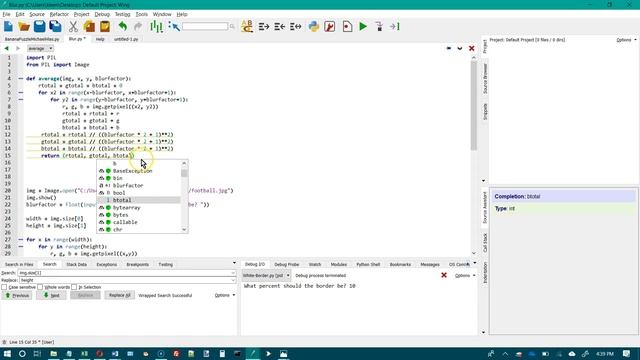Screen dimensions: 640x360
Task: Open the Debug menu
Action: pos(102,14)
